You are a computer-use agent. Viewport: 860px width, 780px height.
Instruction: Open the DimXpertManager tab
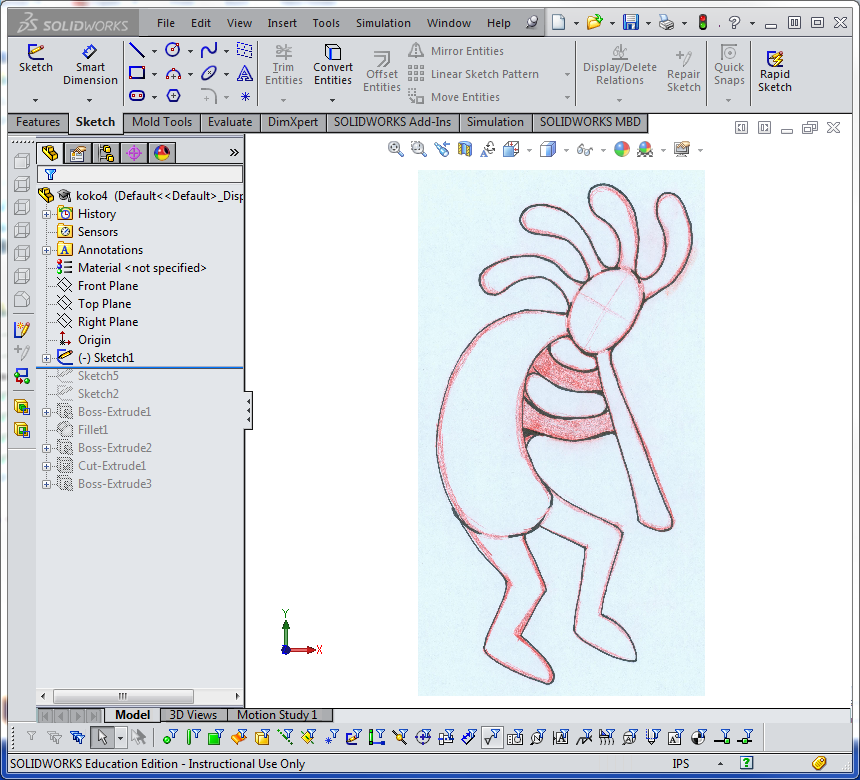[x=134, y=153]
